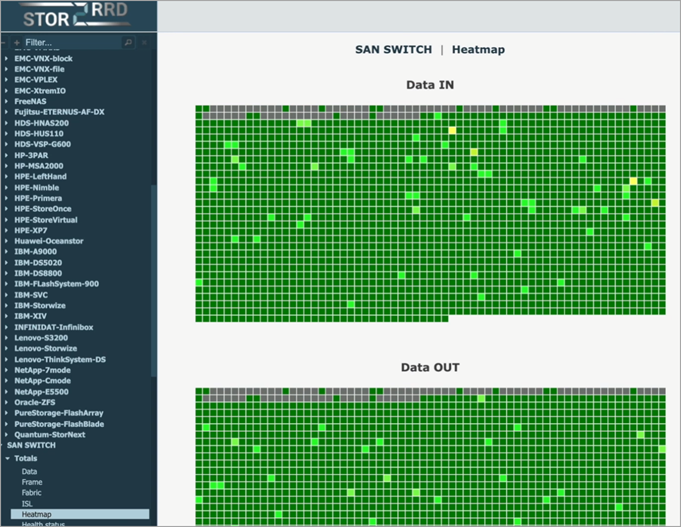This screenshot has width=681, height=527.
Task: Select the SAN SWITCH sidebar heading
Action: coord(31,445)
